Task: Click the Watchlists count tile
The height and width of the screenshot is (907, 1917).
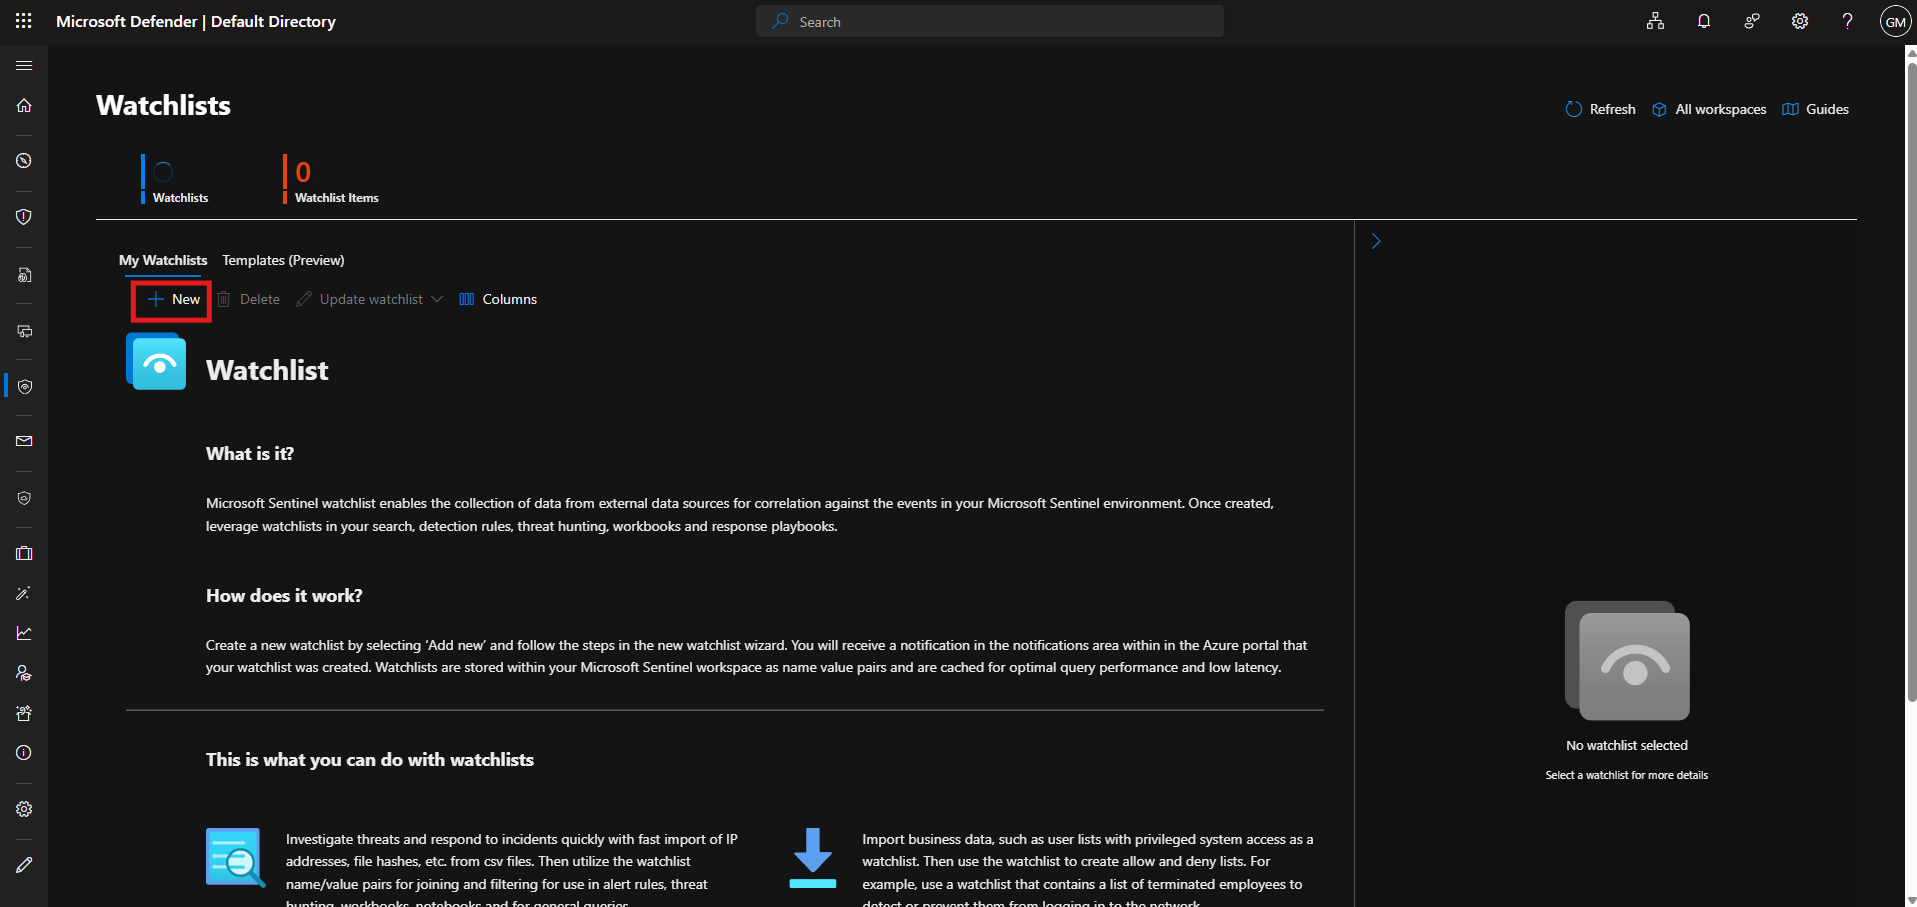Action: (176, 179)
